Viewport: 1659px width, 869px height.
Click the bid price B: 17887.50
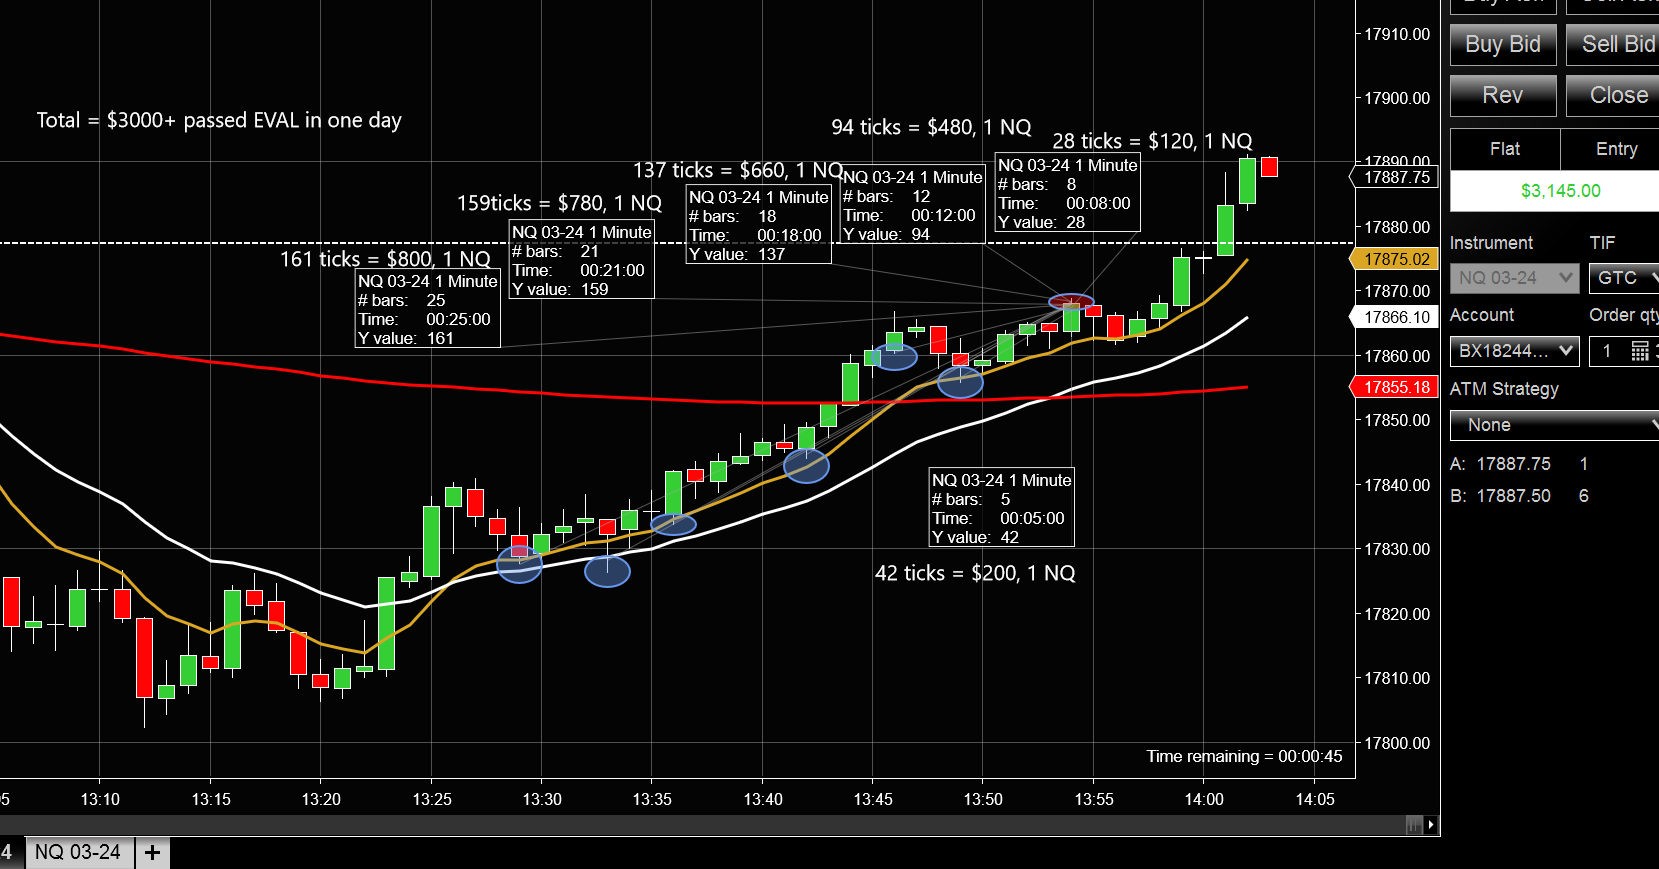(x=1501, y=496)
